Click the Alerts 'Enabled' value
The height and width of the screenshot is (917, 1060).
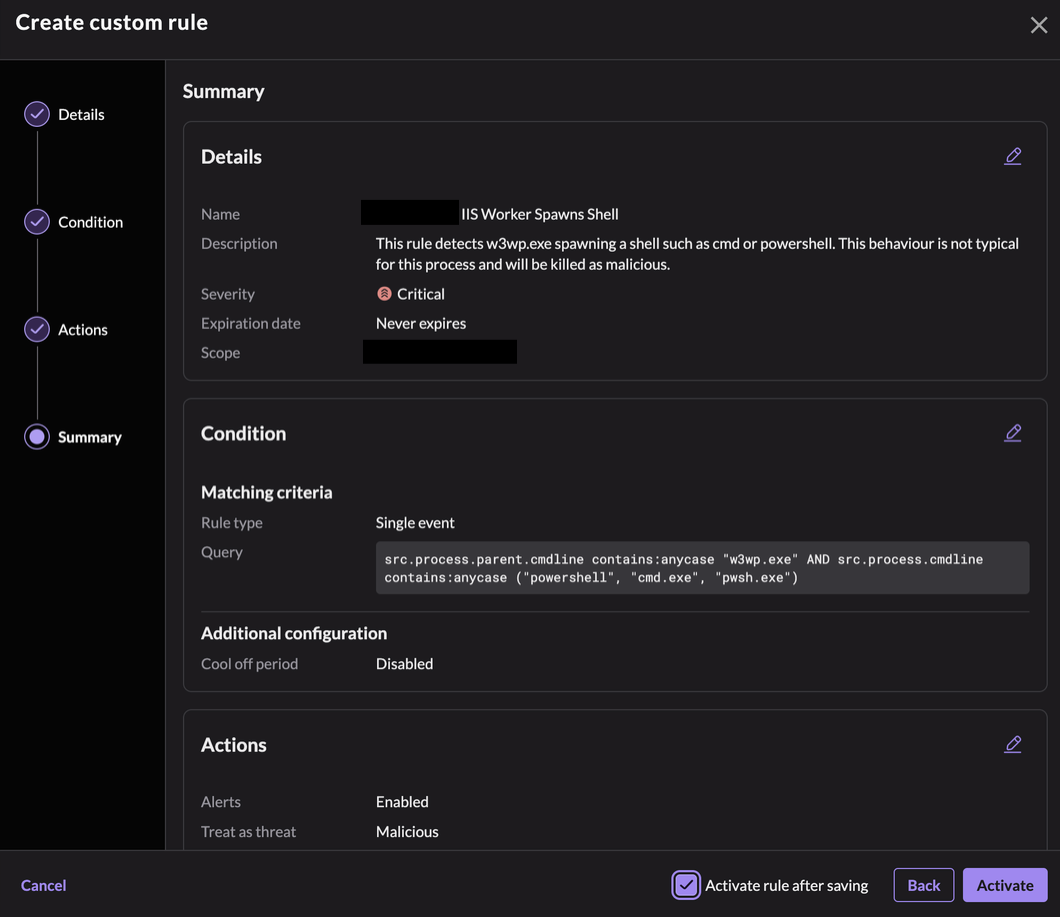[x=402, y=802]
